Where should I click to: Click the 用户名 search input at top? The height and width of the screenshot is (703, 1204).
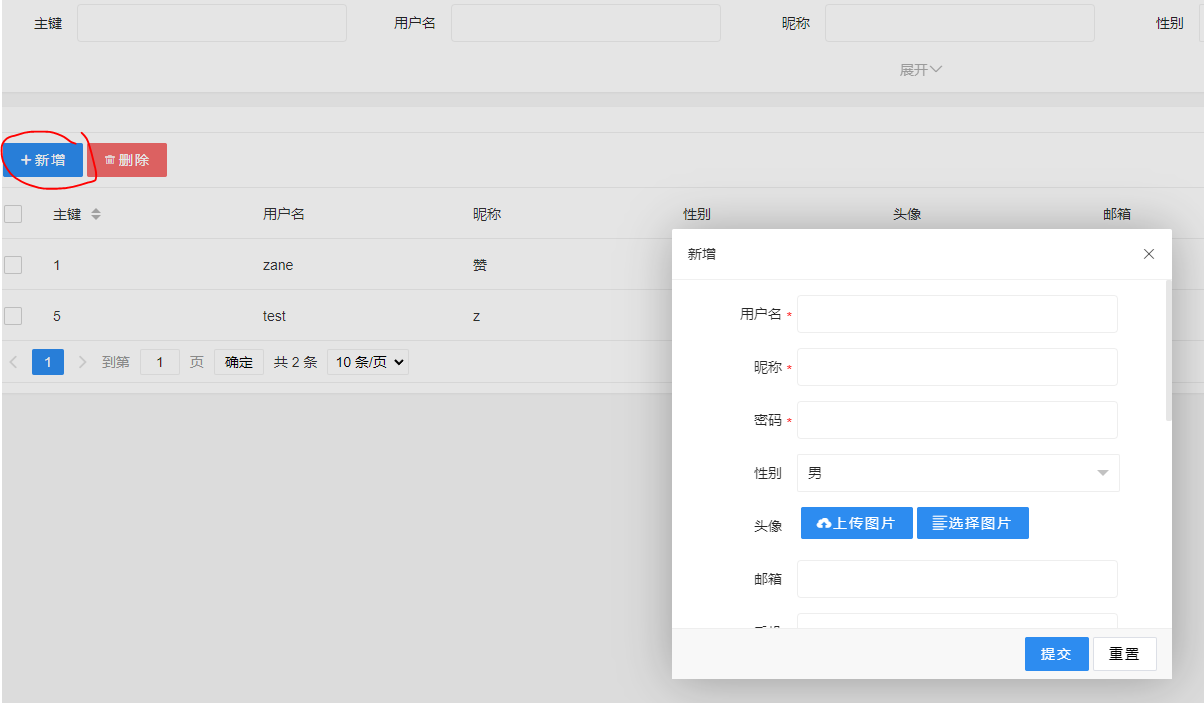(x=586, y=23)
